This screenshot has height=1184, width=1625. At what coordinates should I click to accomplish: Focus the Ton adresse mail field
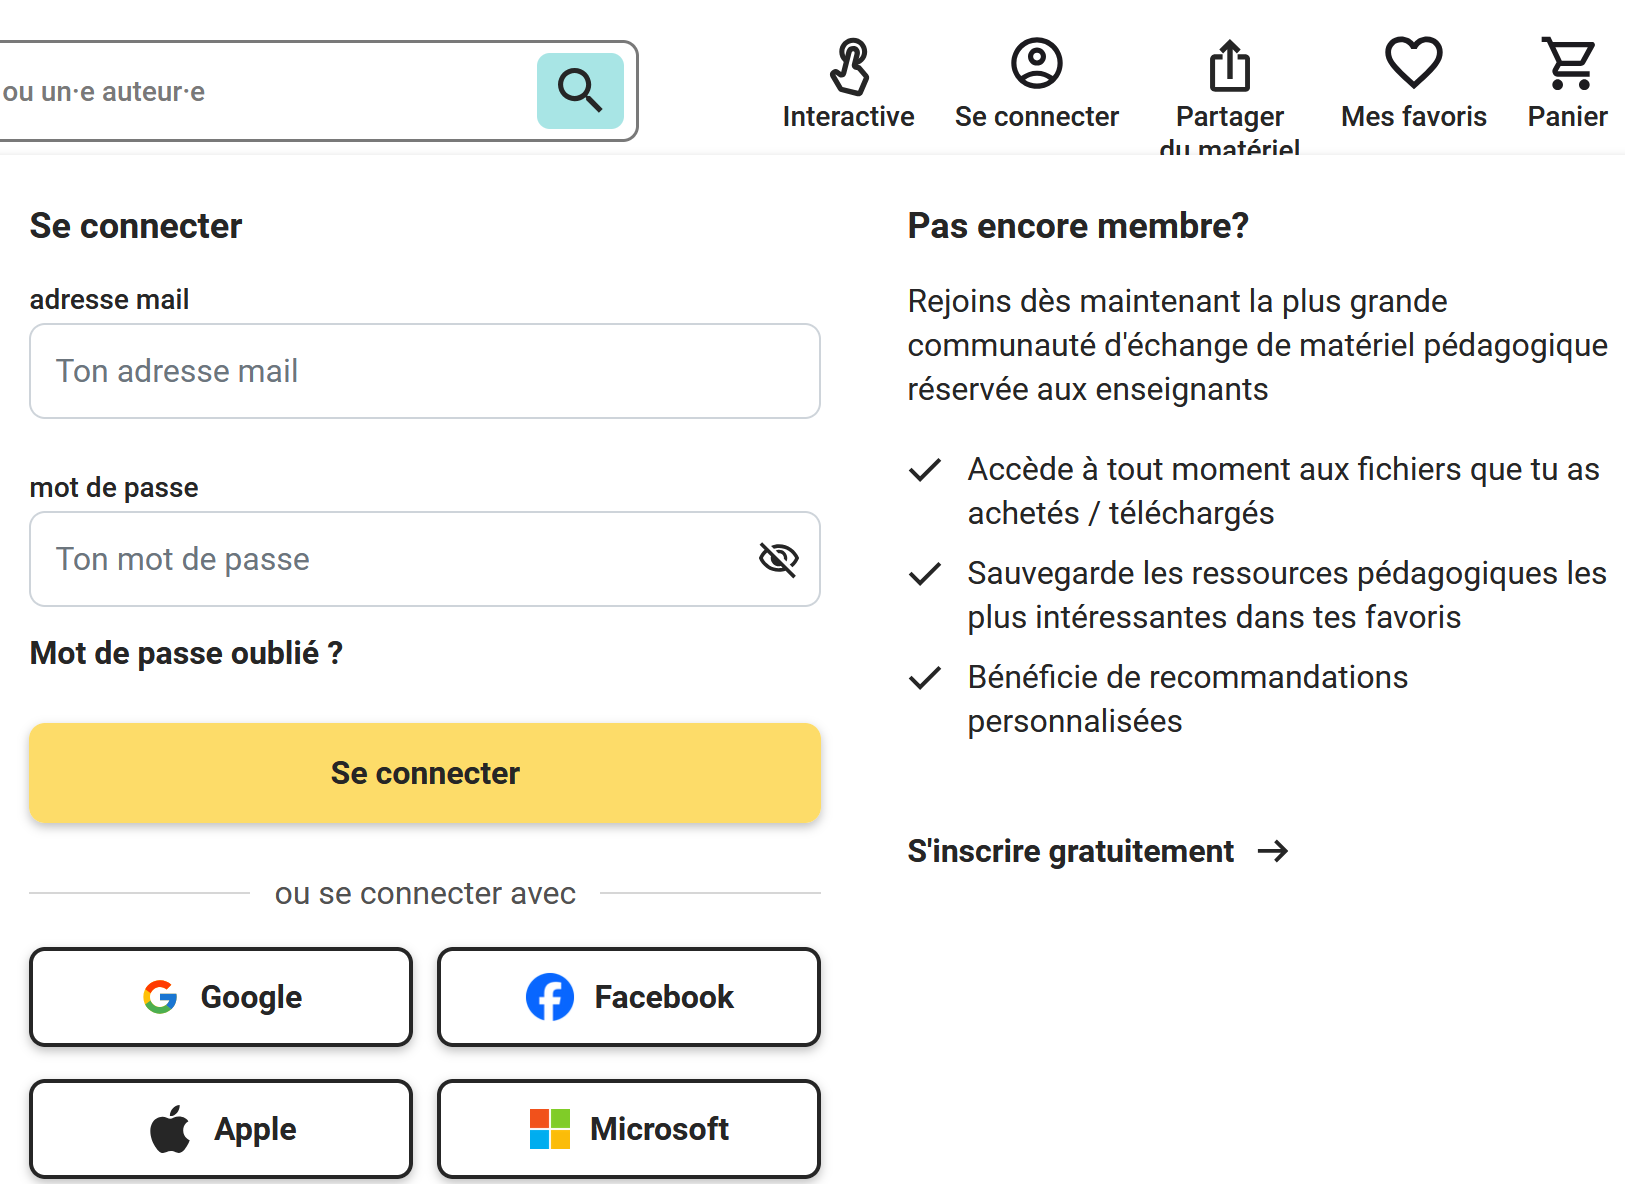425,371
